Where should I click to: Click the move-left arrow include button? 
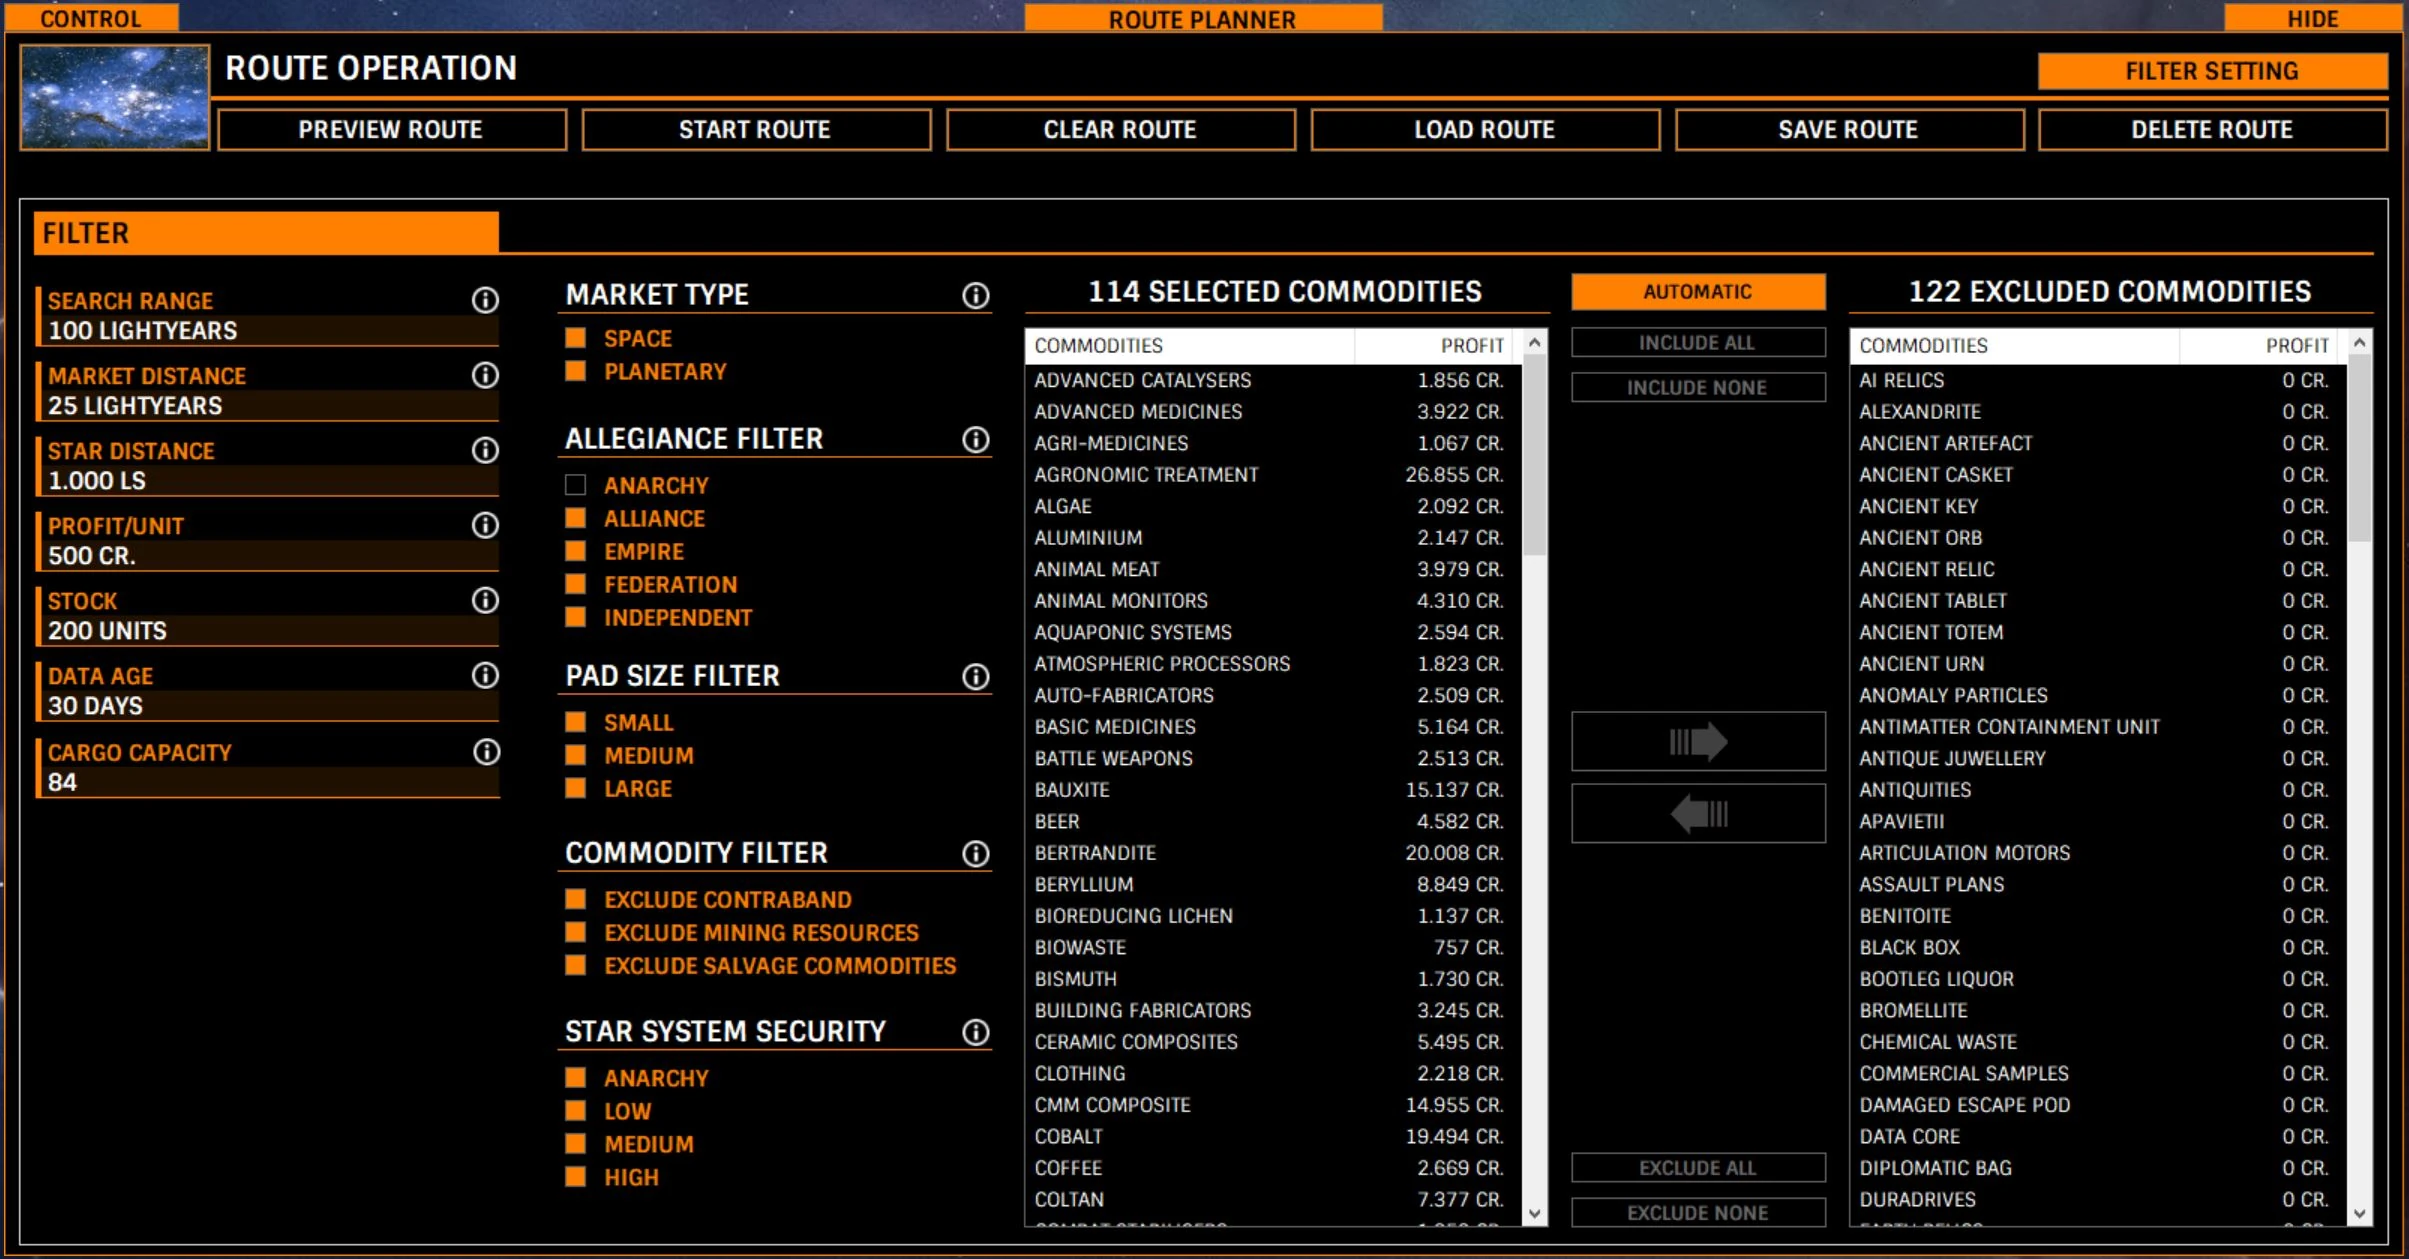(x=1697, y=813)
